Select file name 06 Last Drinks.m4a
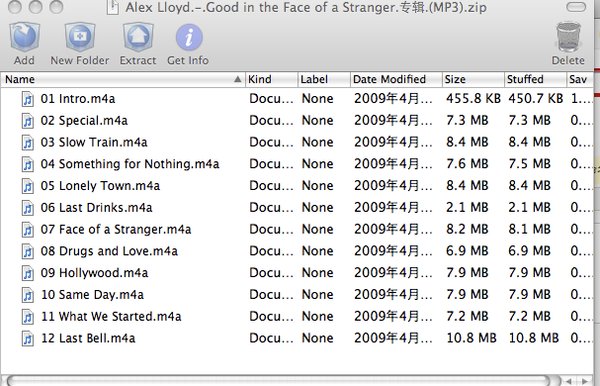Viewport: 600px width, 386px height. click(96, 208)
